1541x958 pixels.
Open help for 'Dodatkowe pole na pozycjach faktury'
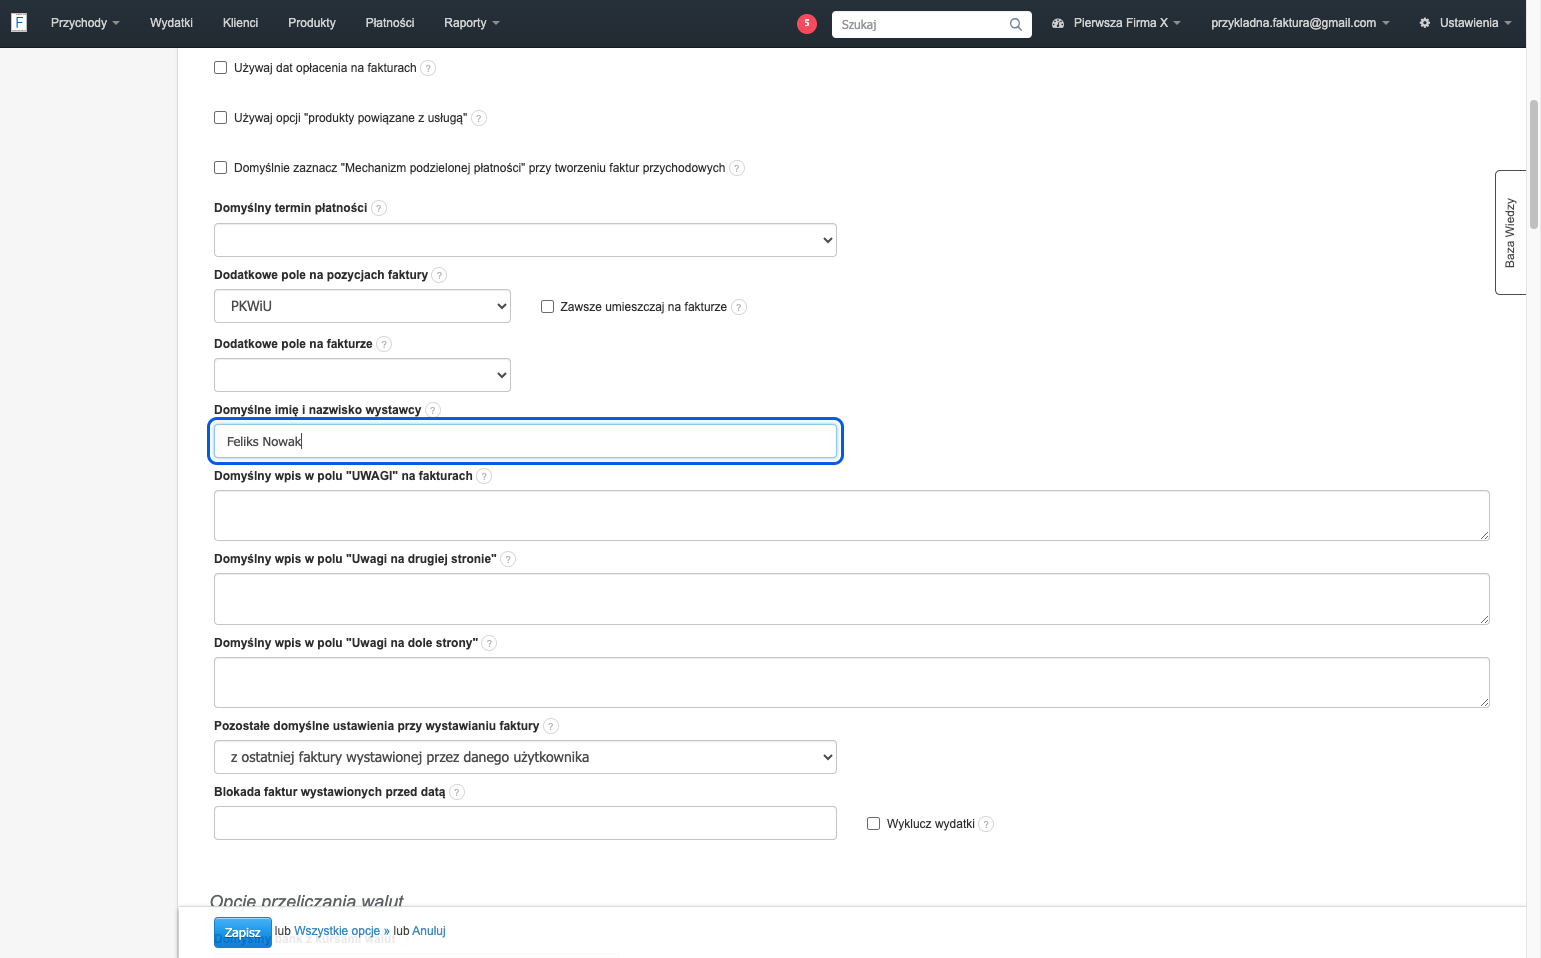point(439,275)
